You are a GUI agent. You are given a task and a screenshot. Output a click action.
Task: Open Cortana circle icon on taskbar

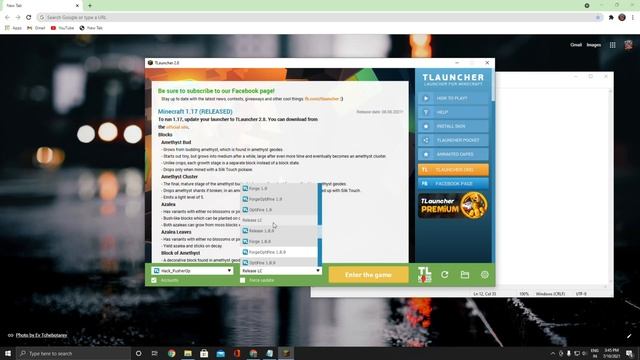138,353
